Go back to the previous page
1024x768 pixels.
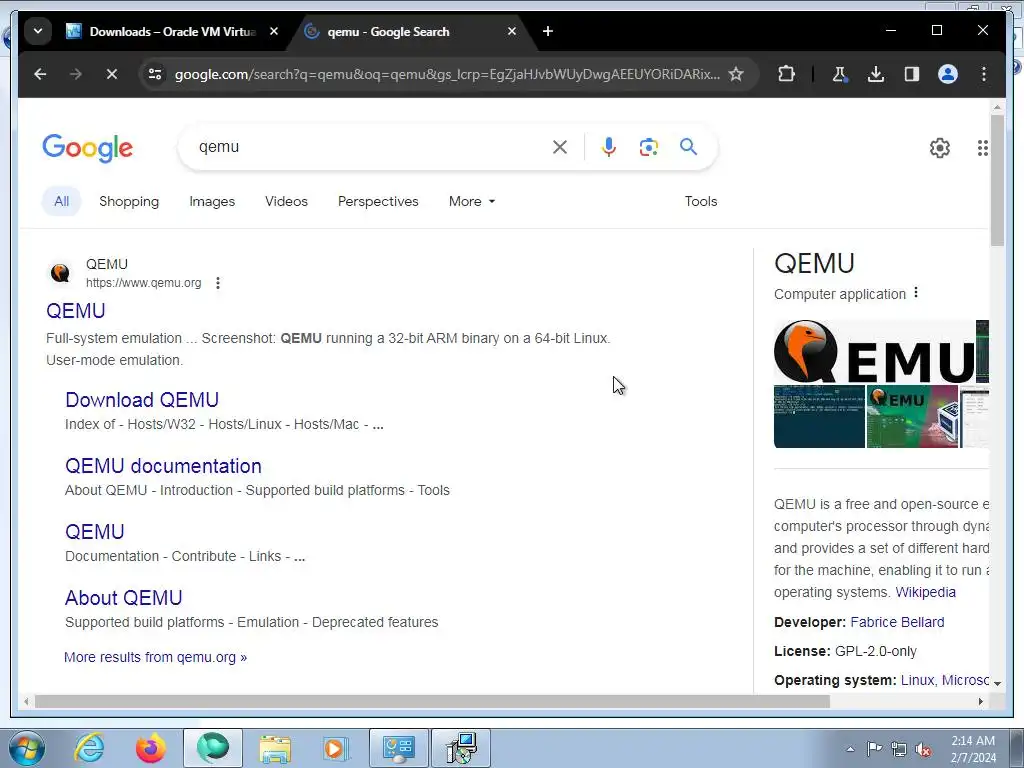point(40,74)
